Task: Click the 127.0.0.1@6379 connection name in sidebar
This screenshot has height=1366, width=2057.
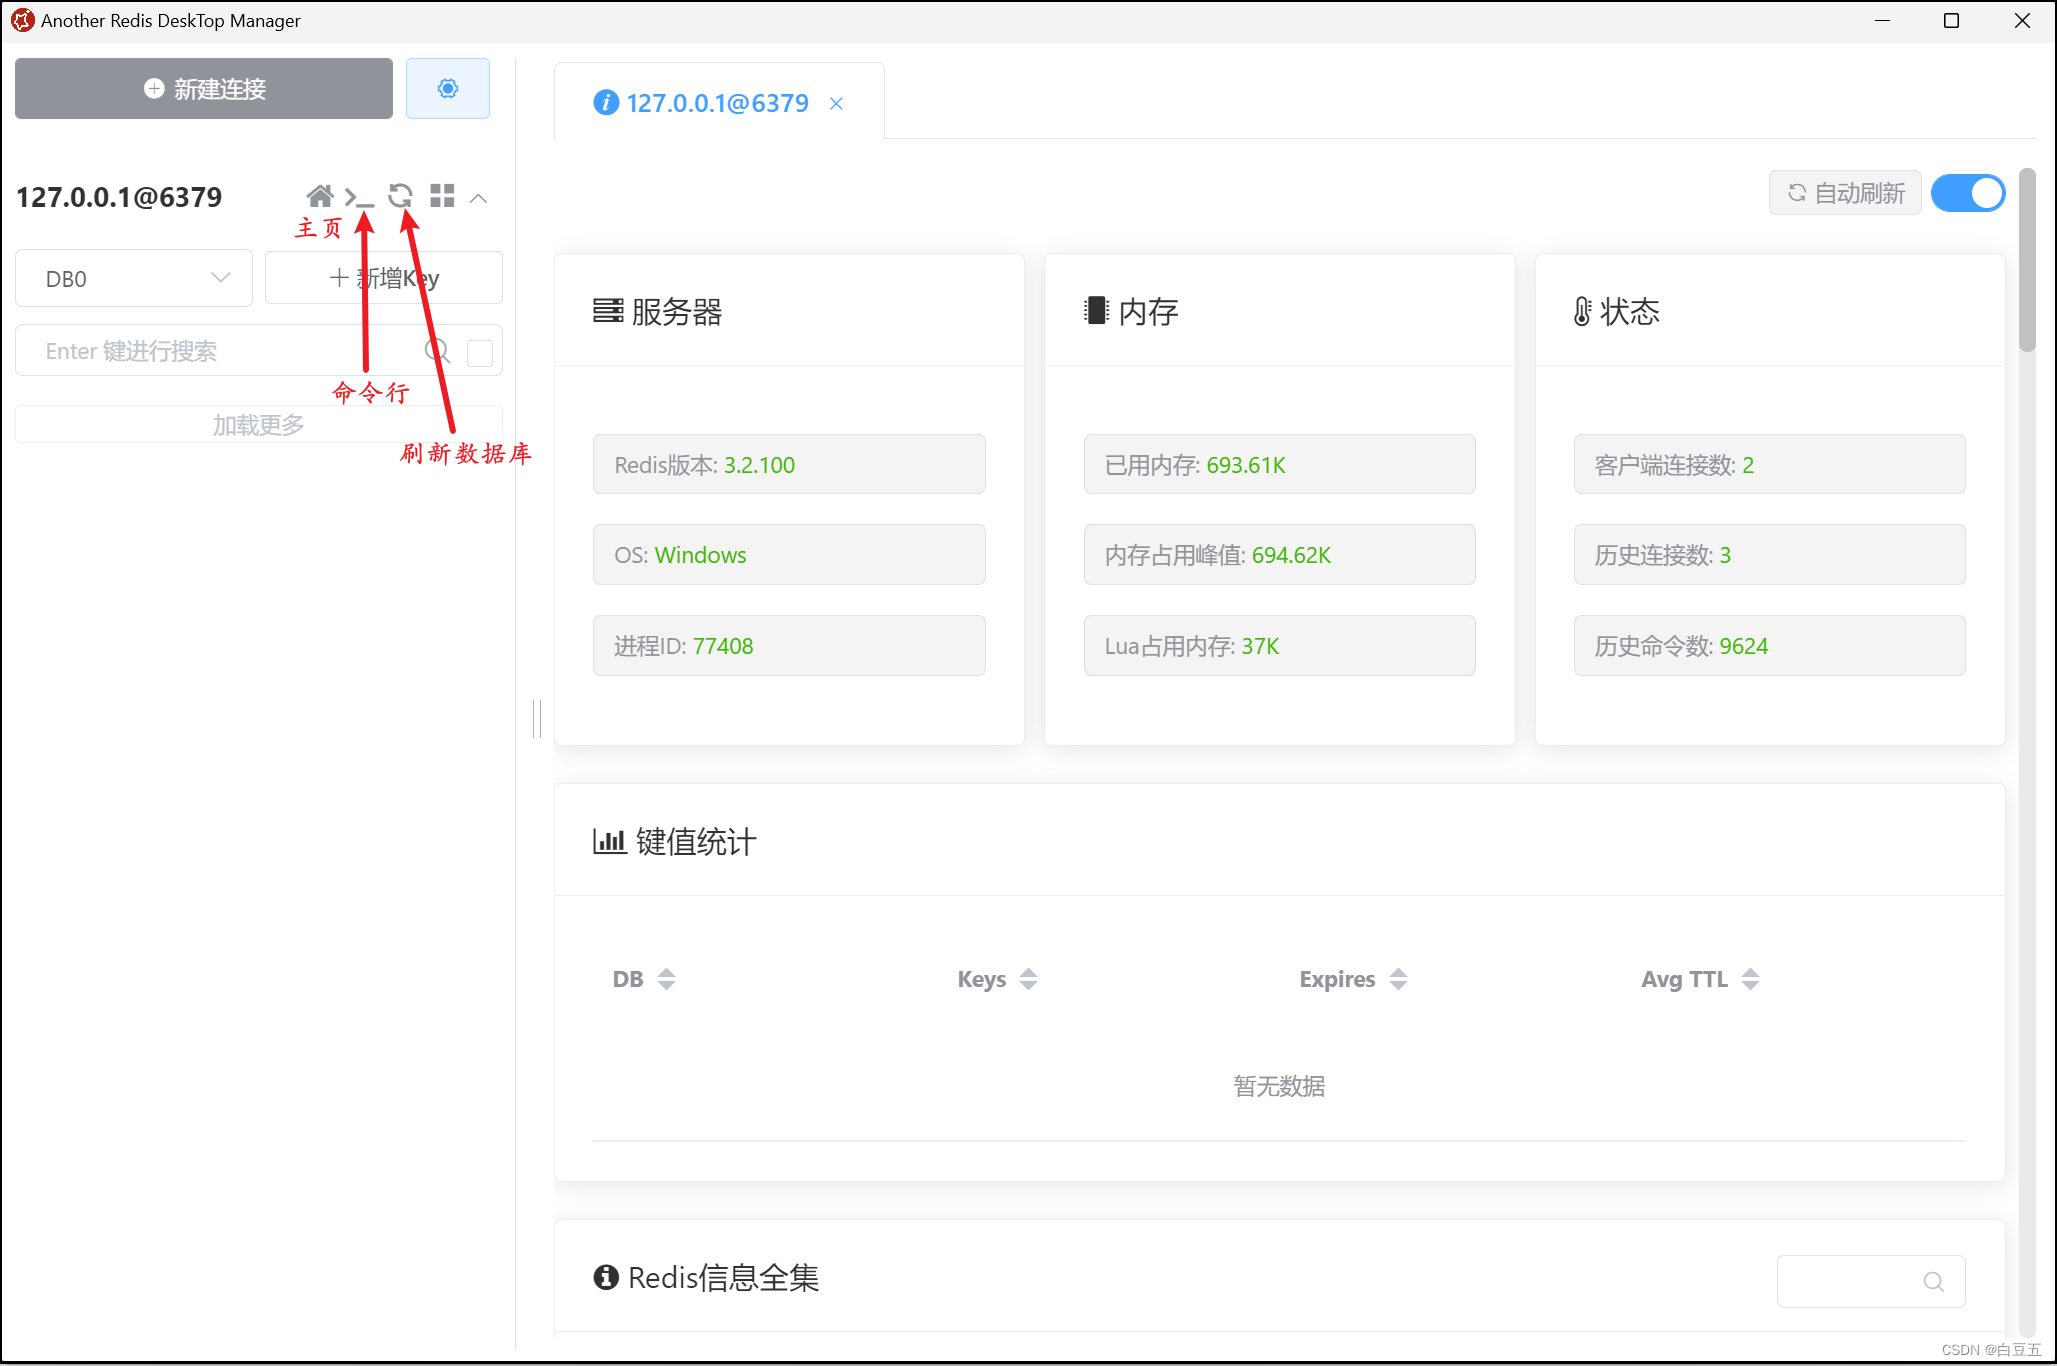Action: tap(119, 197)
